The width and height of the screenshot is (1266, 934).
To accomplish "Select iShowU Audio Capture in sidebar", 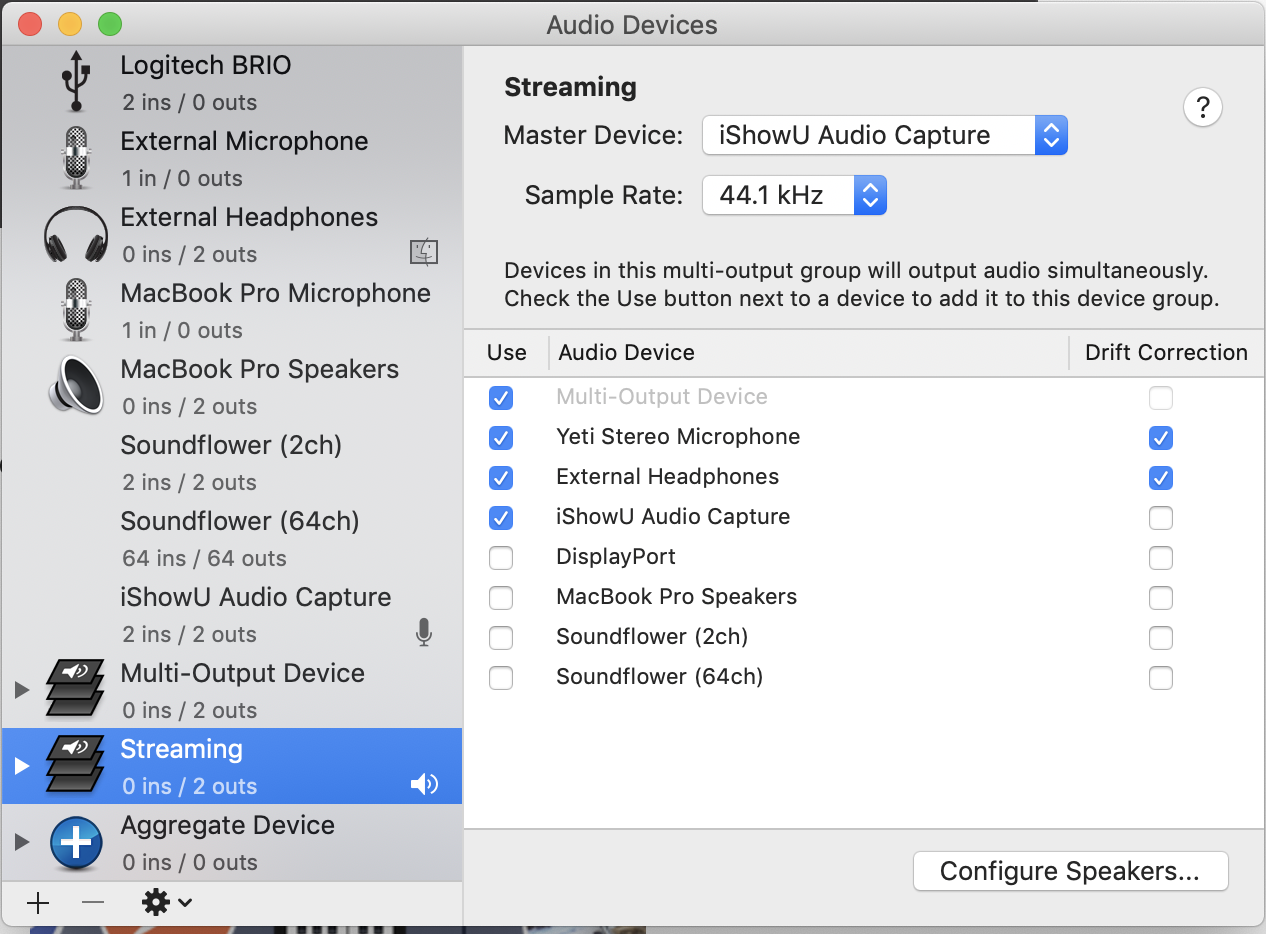I will 231,614.
